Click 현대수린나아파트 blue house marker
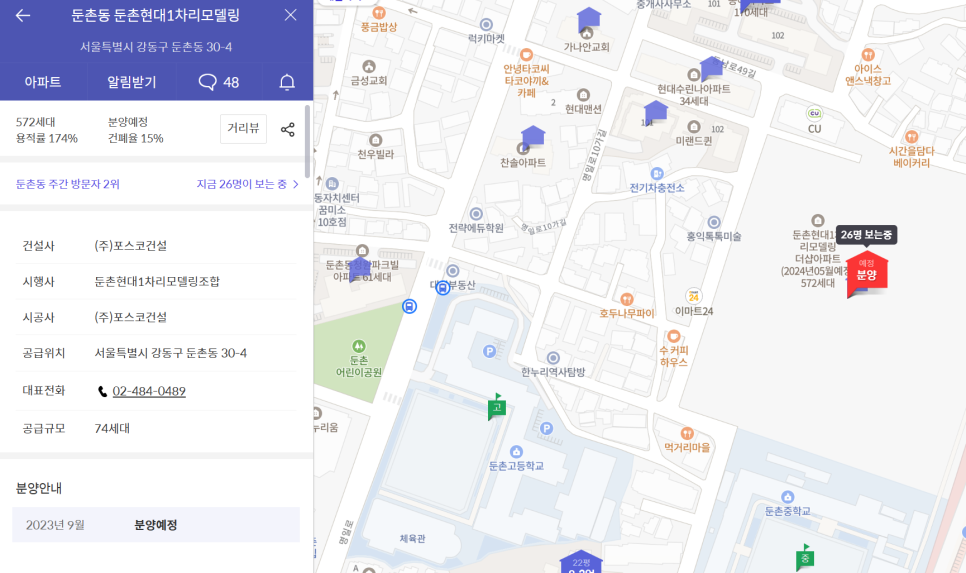The width and height of the screenshot is (966, 573). pyautogui.click(x=712, y=68)
